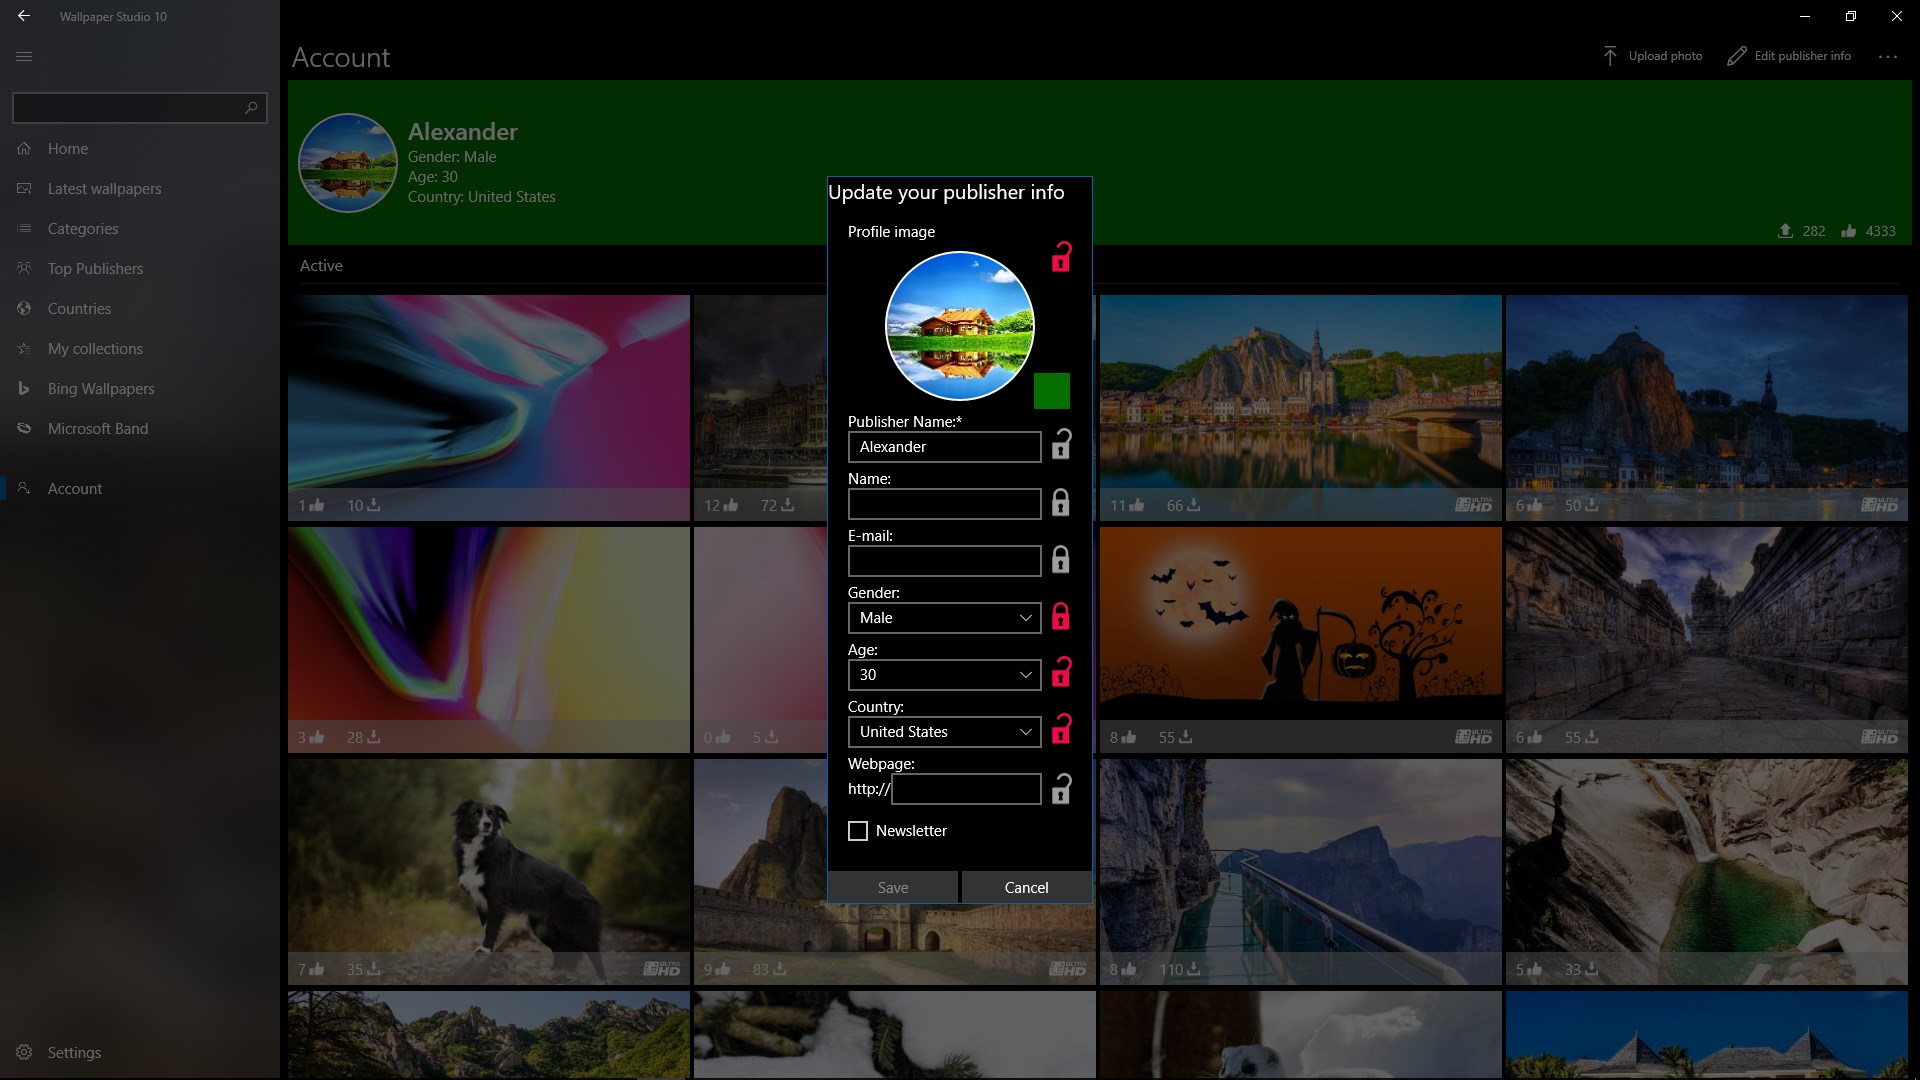
Task: Browse wallpaper Categories in the sidebar
Action: [x=84, y=228]
